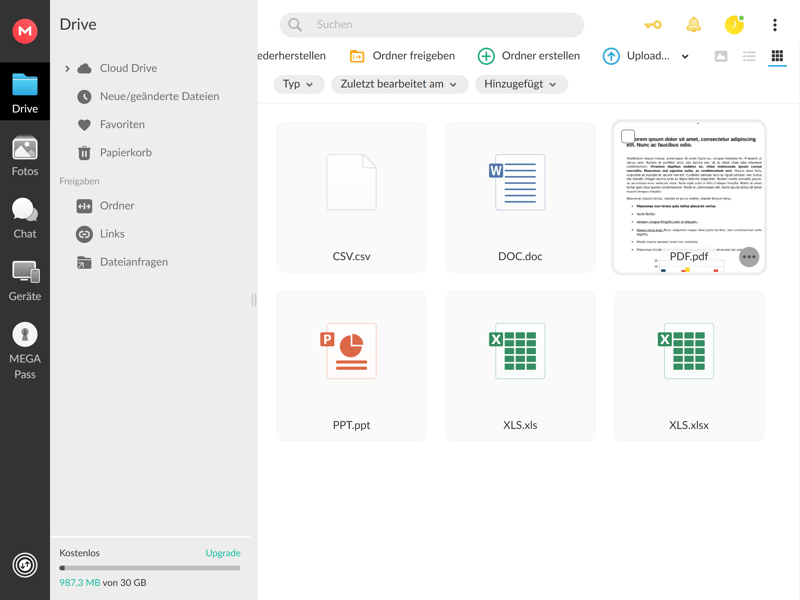Open MEGA Pass

coord(24,351)
